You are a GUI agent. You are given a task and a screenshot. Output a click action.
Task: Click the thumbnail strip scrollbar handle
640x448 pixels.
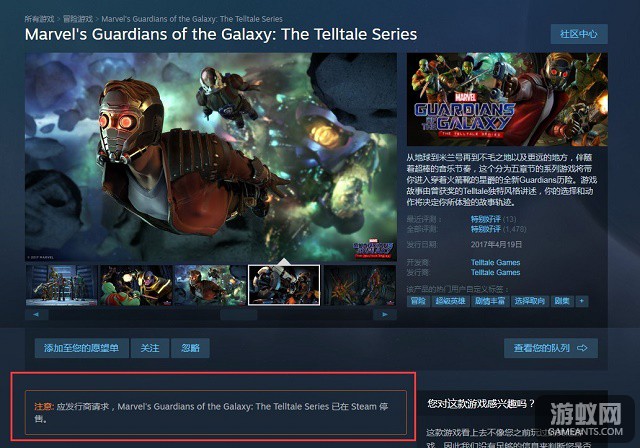pyautogui.click(x=239, y=315)
